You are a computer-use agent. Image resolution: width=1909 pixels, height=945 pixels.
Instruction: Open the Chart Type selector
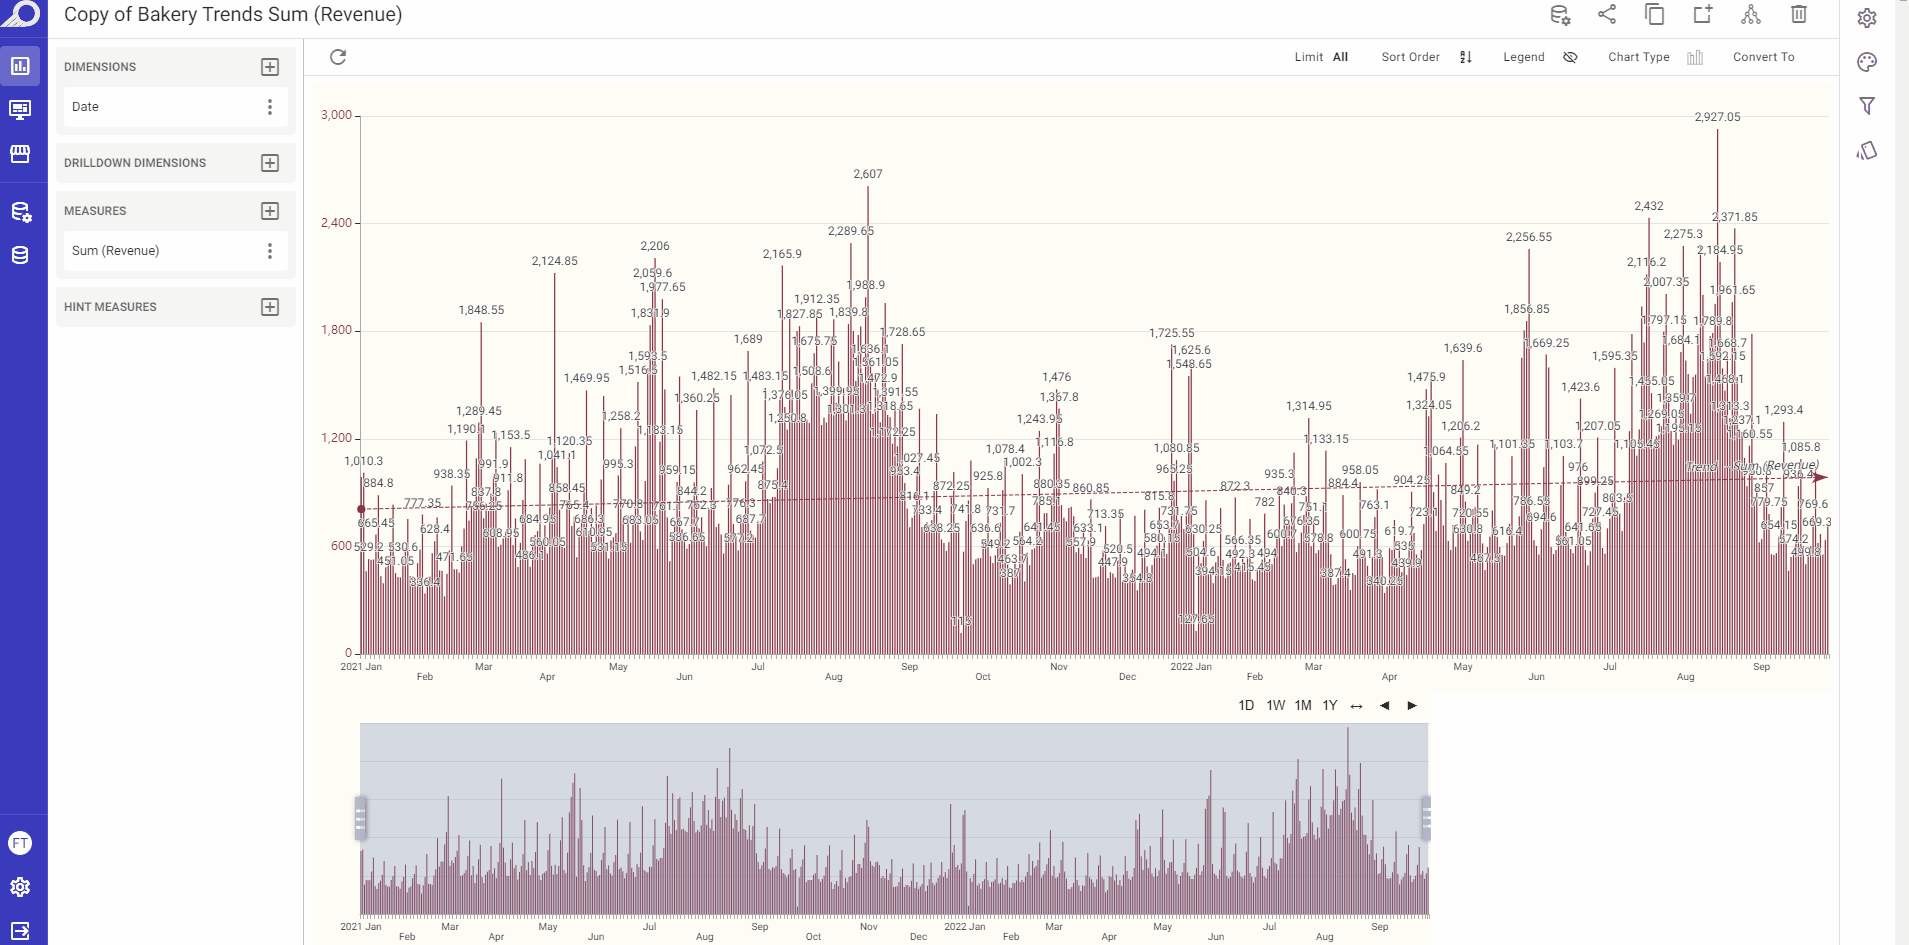coord(1655,57)
